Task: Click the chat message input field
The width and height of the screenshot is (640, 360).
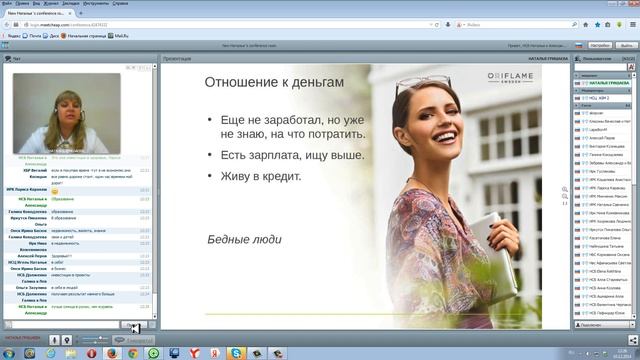Action: pyautogui.click(x=66, y=325)
